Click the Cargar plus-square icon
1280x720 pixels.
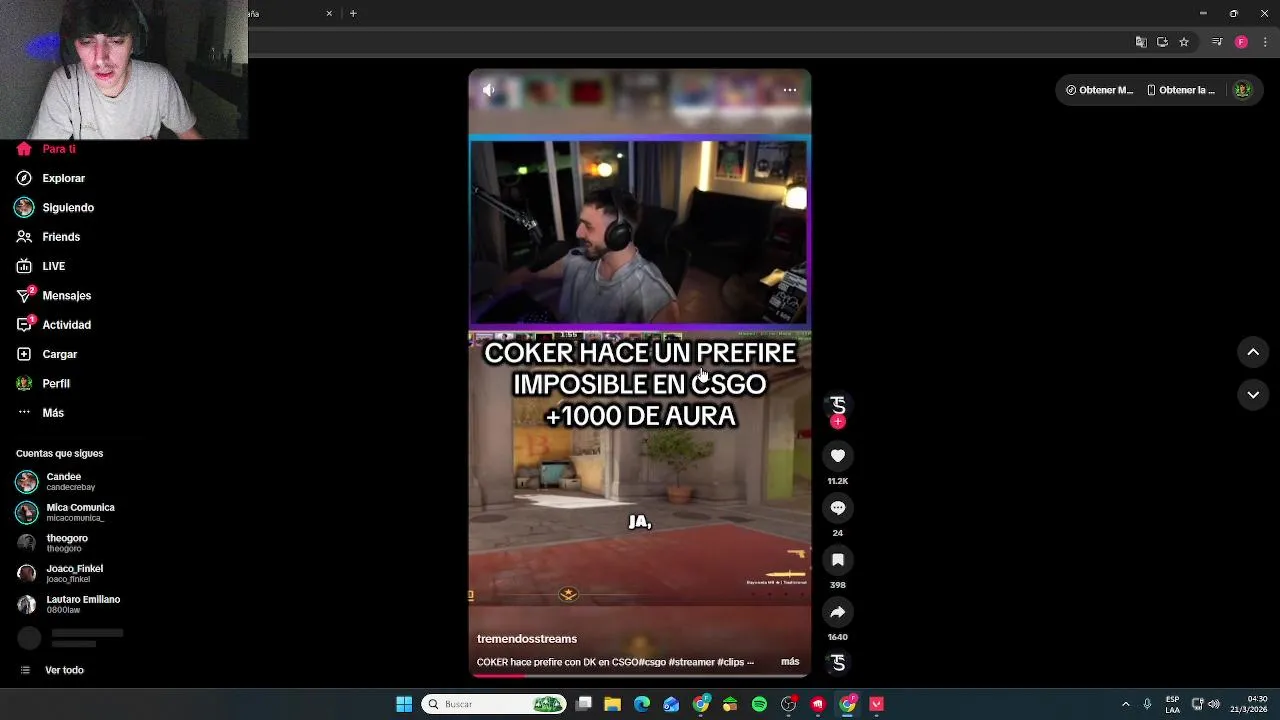tap(24, 354)
